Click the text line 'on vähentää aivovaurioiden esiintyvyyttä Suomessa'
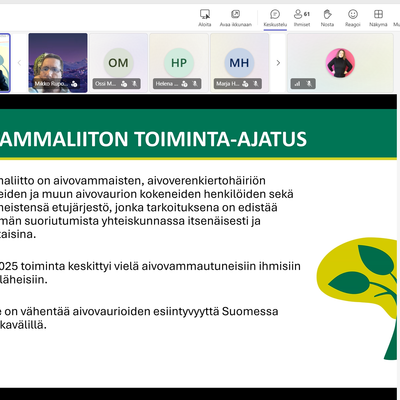Viewport: 400px width, 400px height. pyautogui.click(x=142, y=311)
